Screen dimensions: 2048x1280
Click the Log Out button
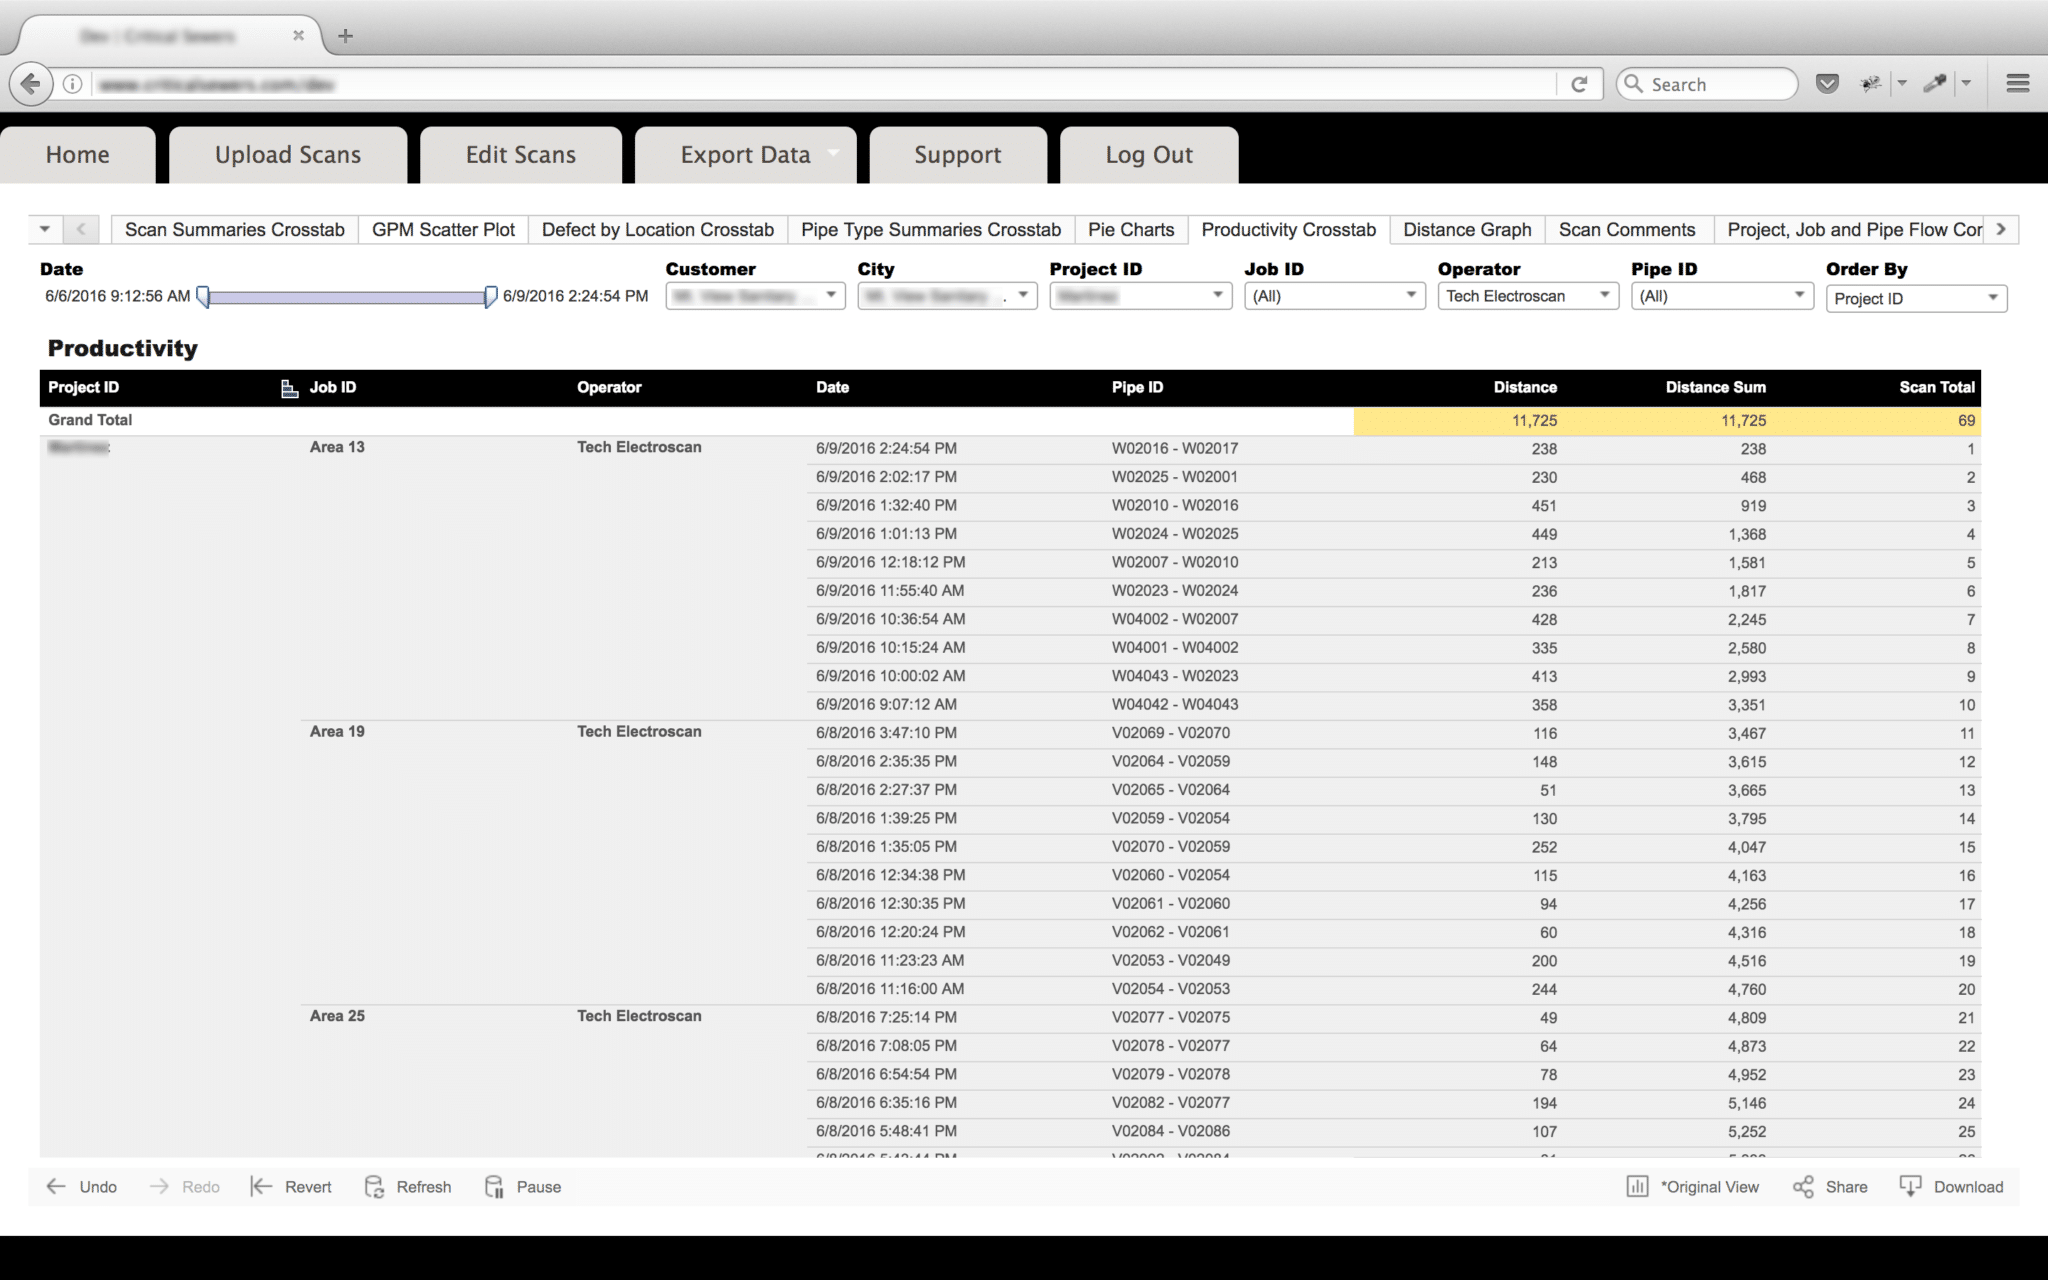[1148, 155]
